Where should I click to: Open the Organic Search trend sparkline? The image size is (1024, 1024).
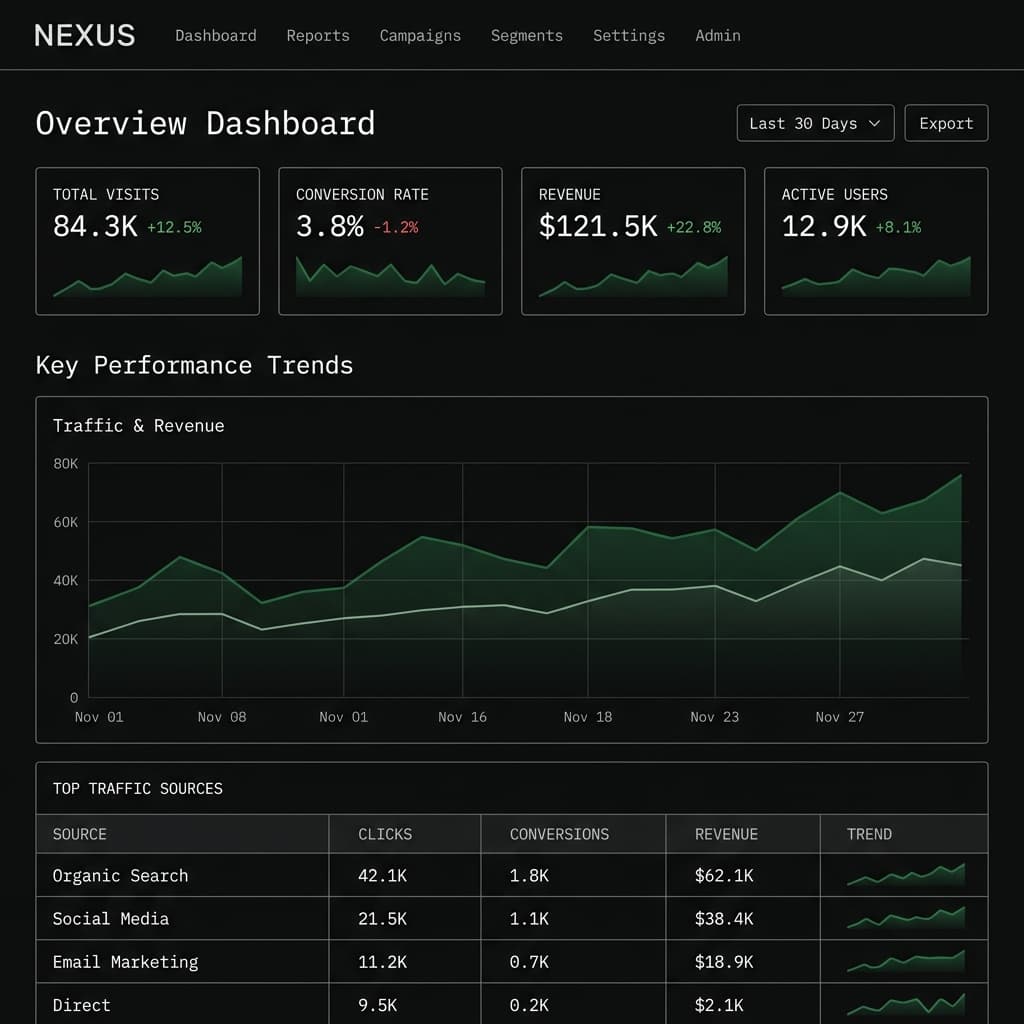pyautogui.click(x=906, y=875)
